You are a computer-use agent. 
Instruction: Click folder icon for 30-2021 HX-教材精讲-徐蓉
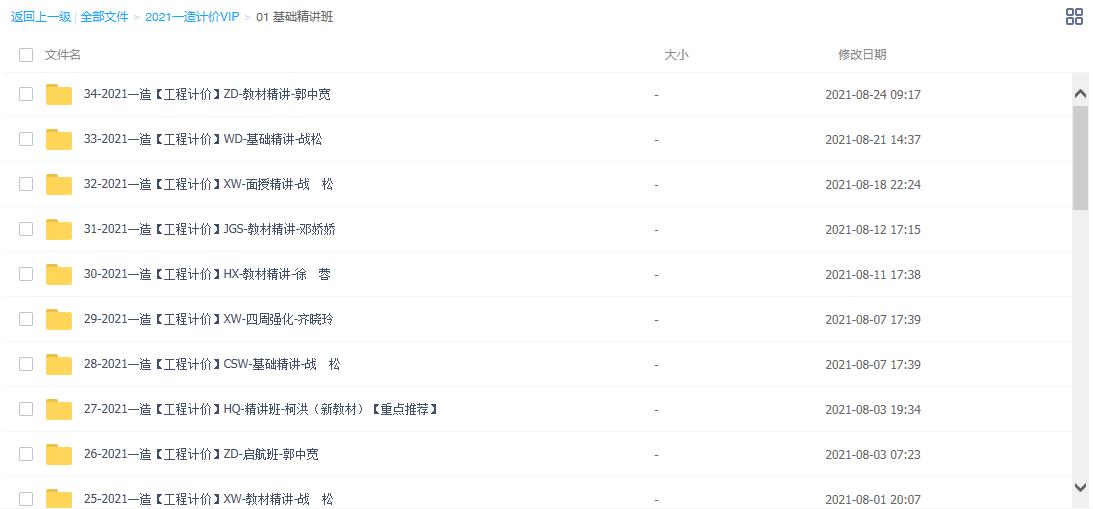(x=59, y=275)
